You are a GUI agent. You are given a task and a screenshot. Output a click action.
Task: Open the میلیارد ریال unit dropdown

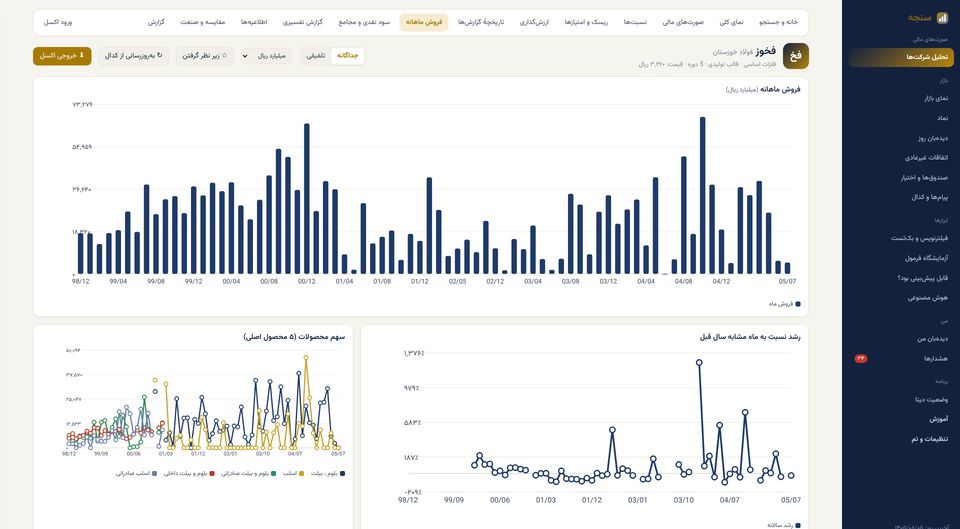click(266, 56)
